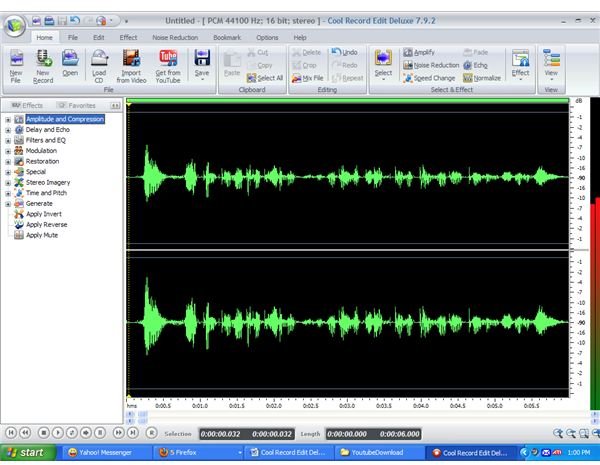Open the Effect ribbon tab
600x465 pixels.
point(128,38)
